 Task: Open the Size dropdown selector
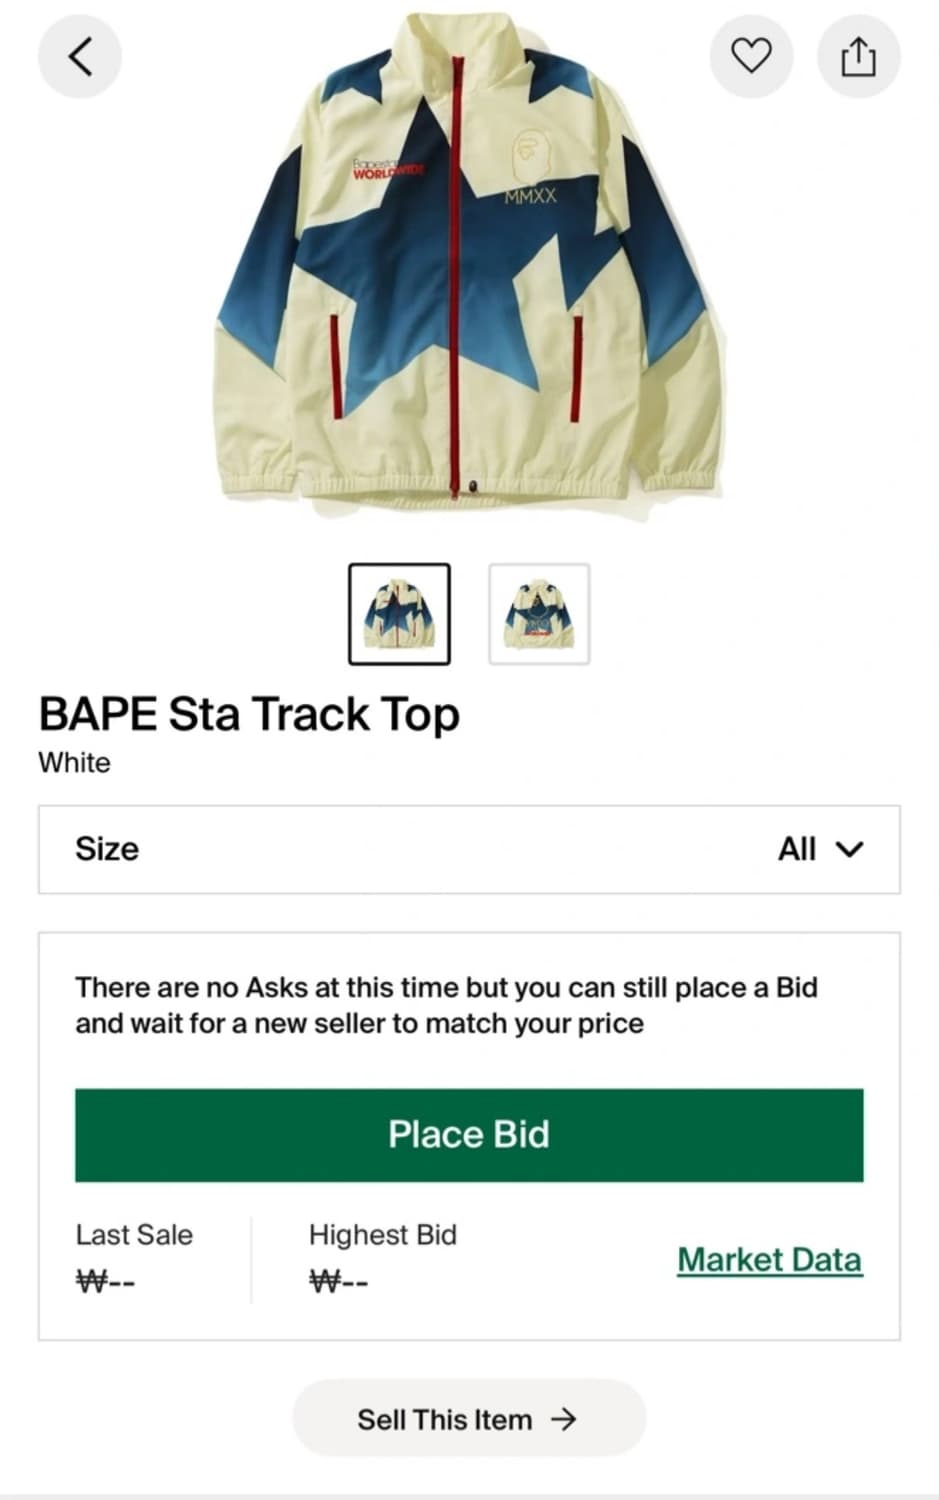[469, 849]
